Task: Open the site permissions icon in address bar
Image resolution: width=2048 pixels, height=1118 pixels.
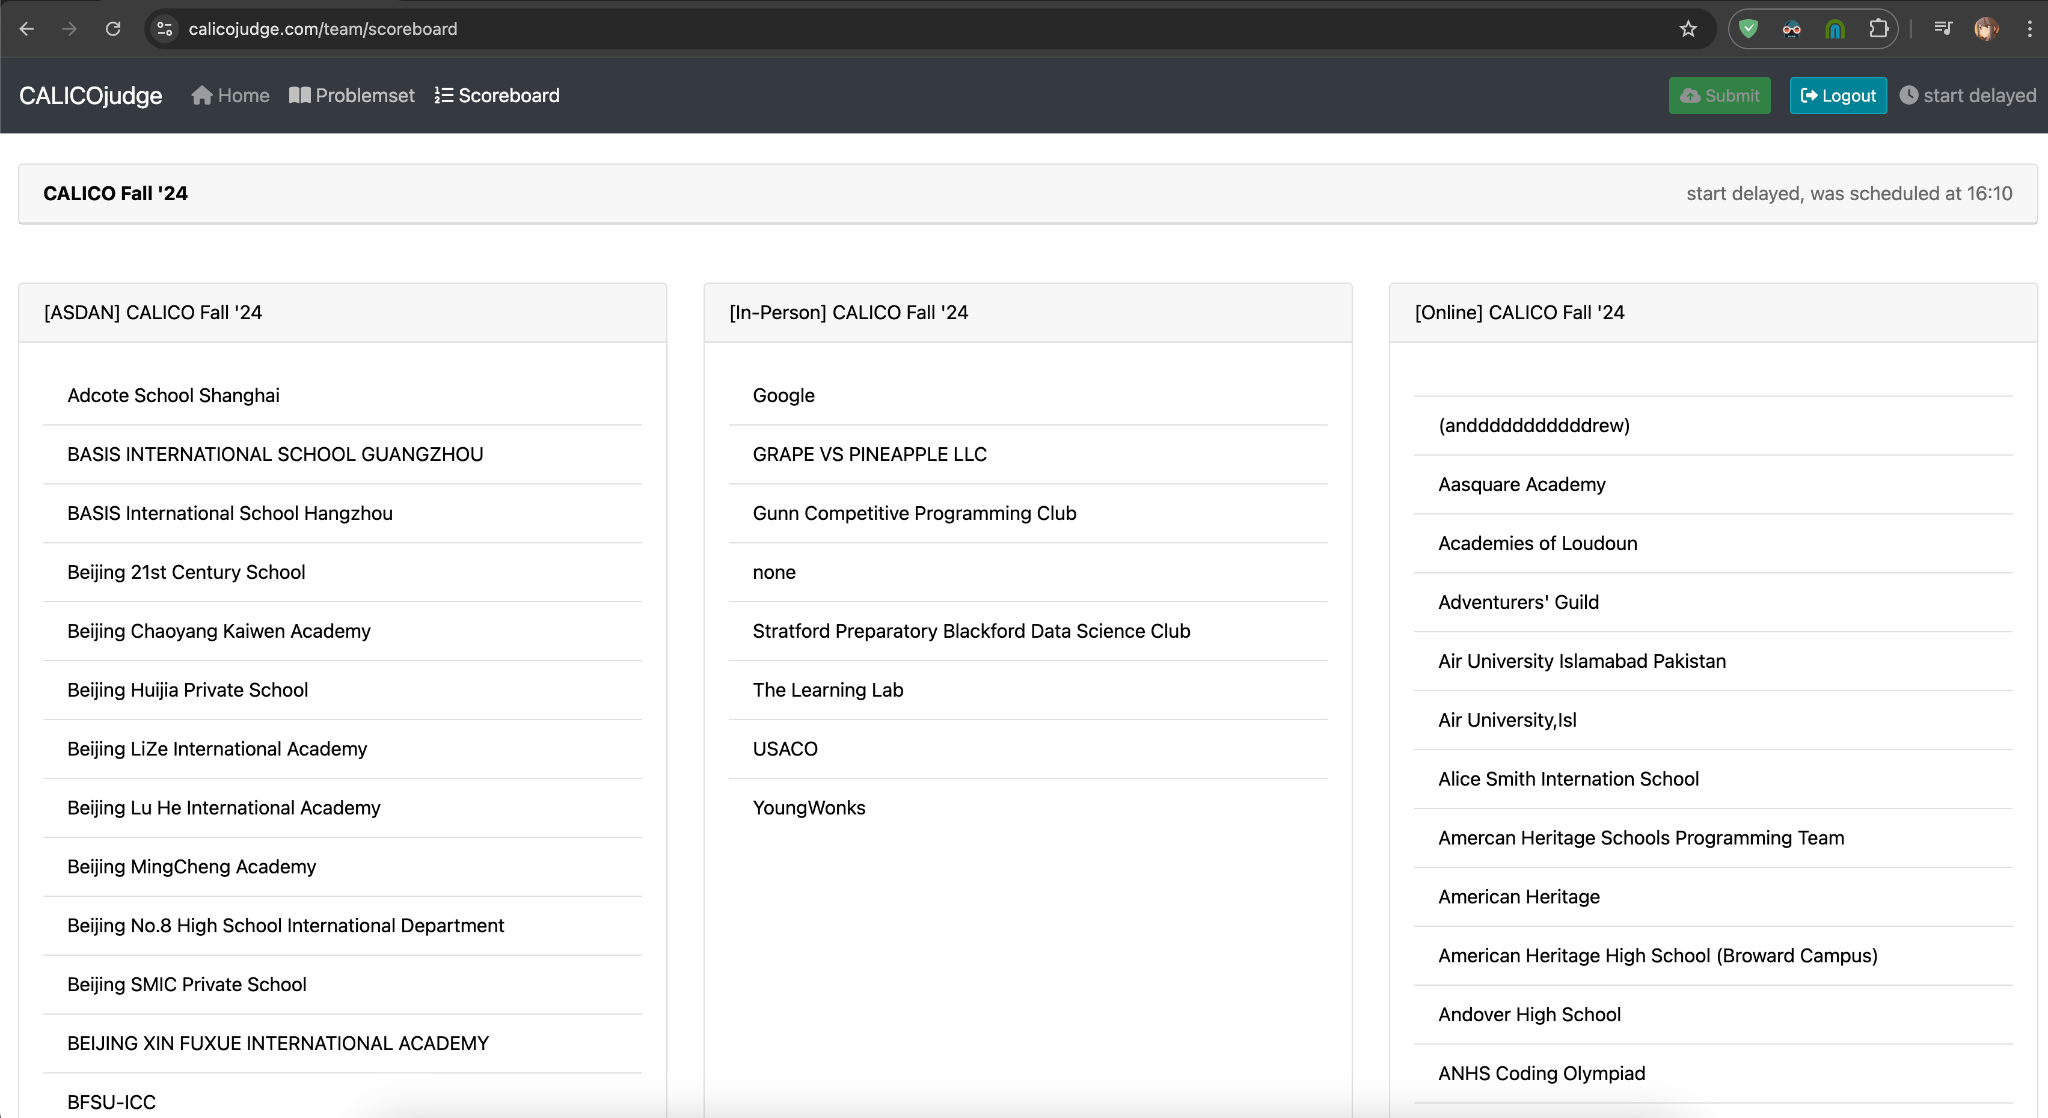Action: click(163, 29)
